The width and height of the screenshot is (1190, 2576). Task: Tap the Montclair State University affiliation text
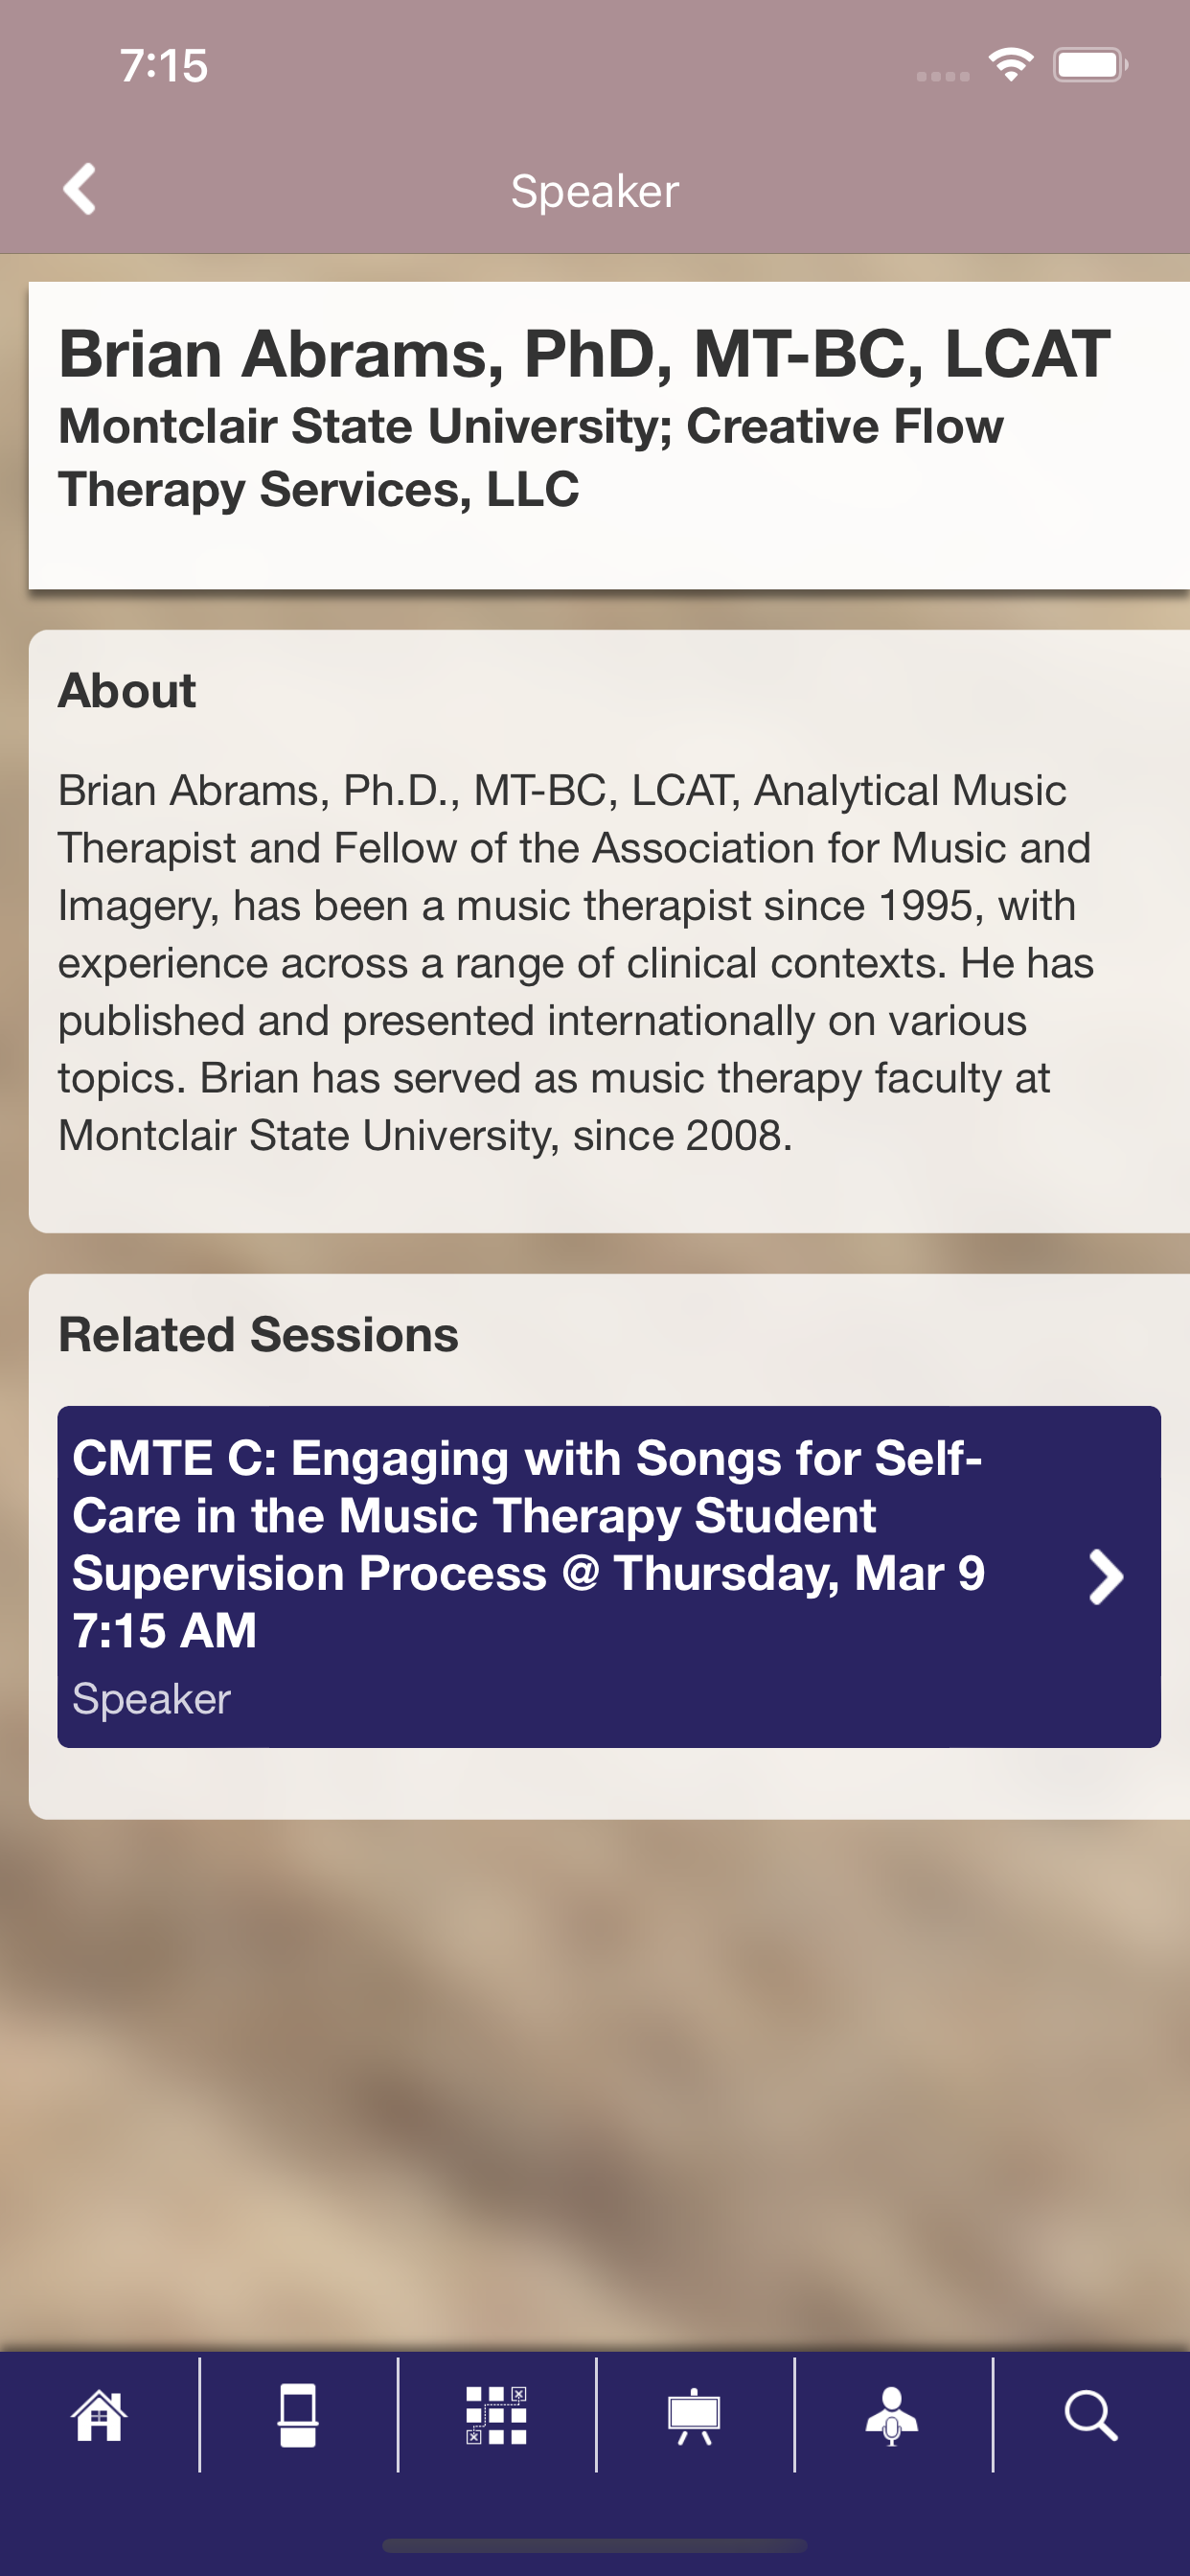[531, 458]
